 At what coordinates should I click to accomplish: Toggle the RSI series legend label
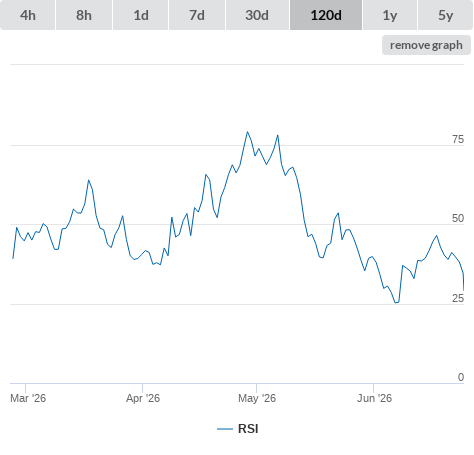(248, 429)
